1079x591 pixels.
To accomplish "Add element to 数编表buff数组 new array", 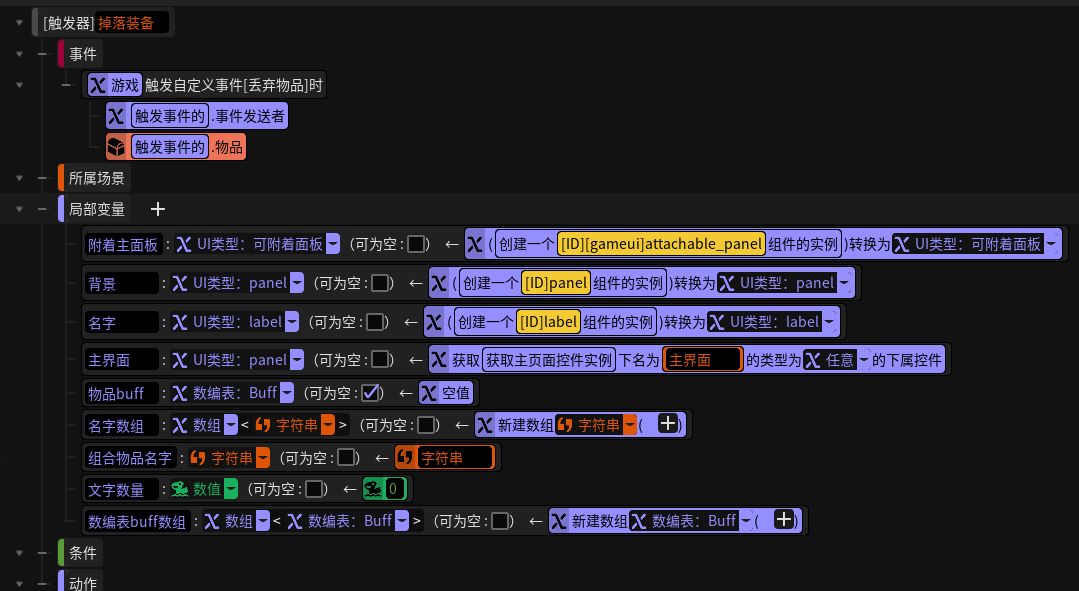I will click(784, 519).
